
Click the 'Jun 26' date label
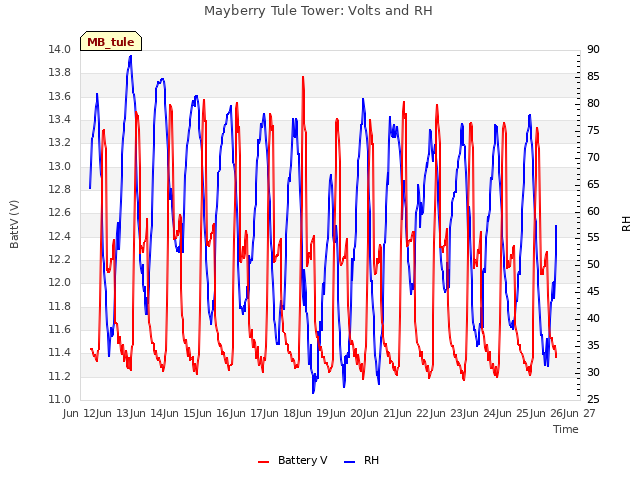tap(547, 413)
